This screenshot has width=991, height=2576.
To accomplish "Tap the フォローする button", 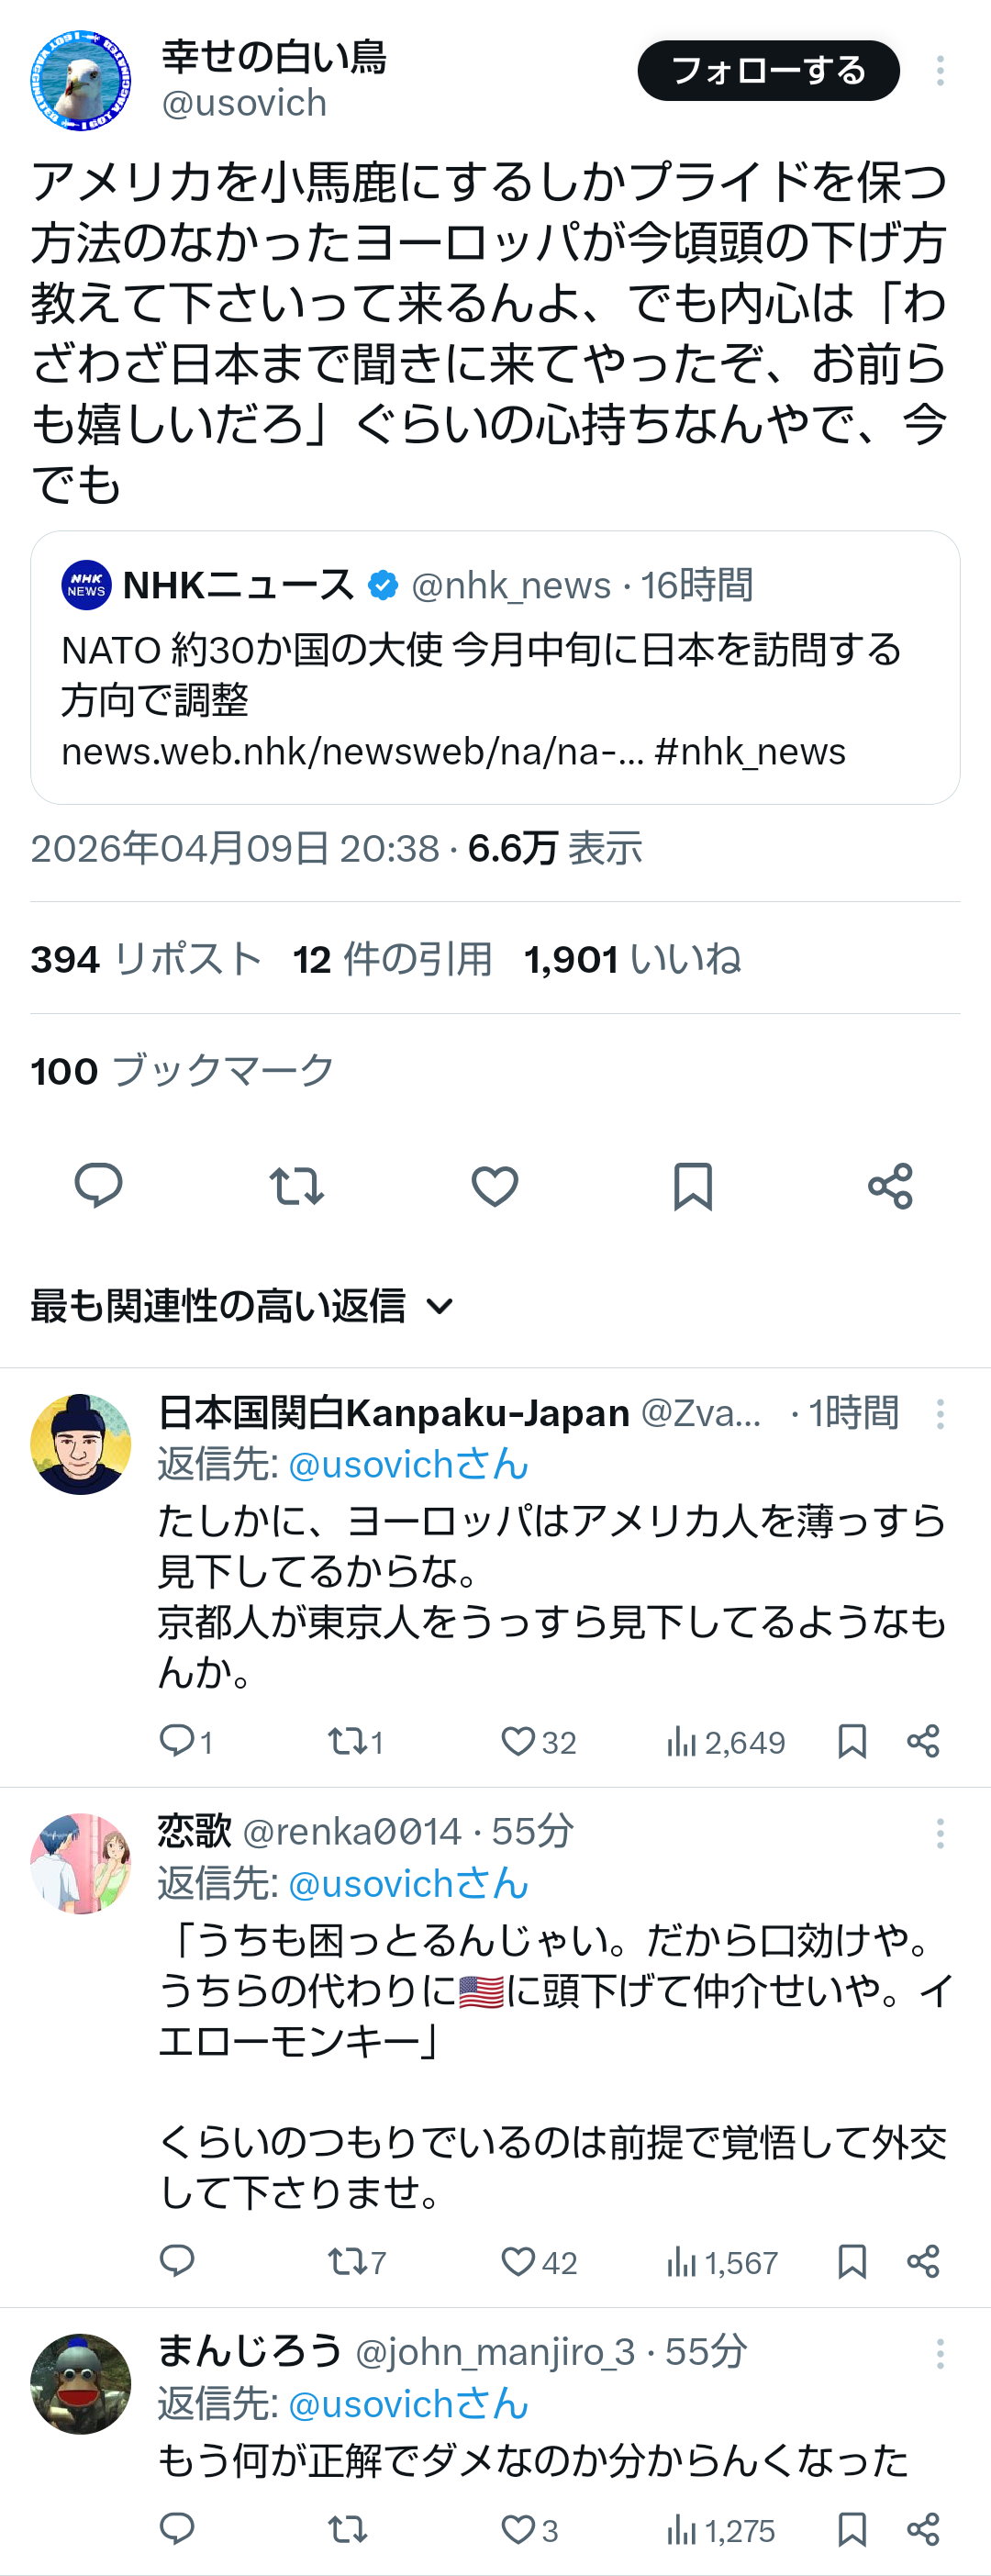I will pyautogui.click(x=768, y=71).
